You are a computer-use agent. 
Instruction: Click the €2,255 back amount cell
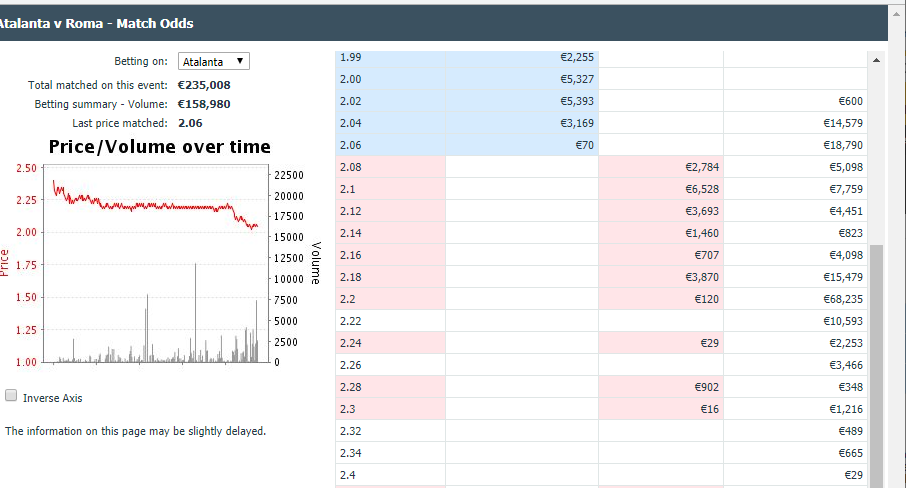click(x=522, y=57)
